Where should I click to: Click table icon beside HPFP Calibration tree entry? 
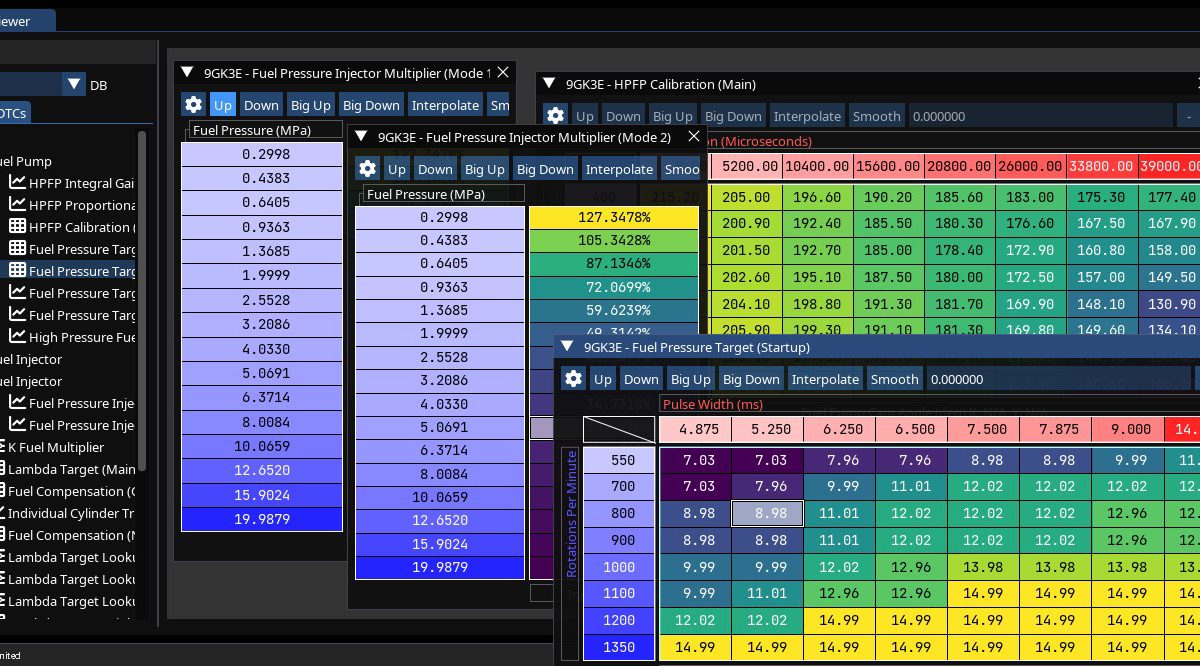pos(17,227)
